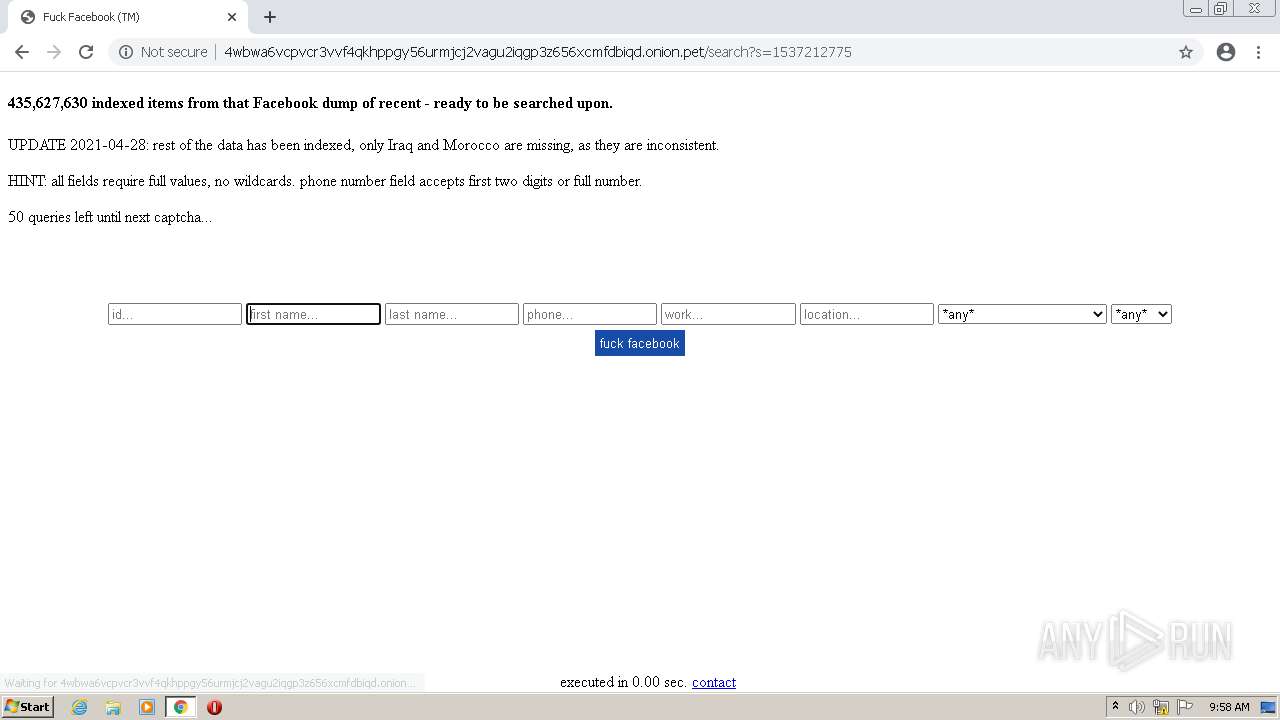Screen dimensions: 1280x720
Task: Focus the last name field
Action: coord(452,314)
